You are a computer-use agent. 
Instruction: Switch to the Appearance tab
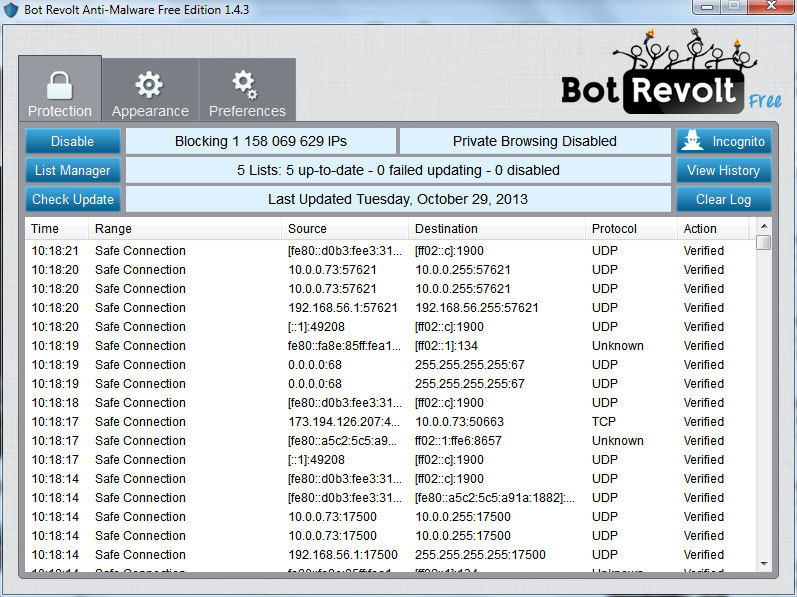150,90
